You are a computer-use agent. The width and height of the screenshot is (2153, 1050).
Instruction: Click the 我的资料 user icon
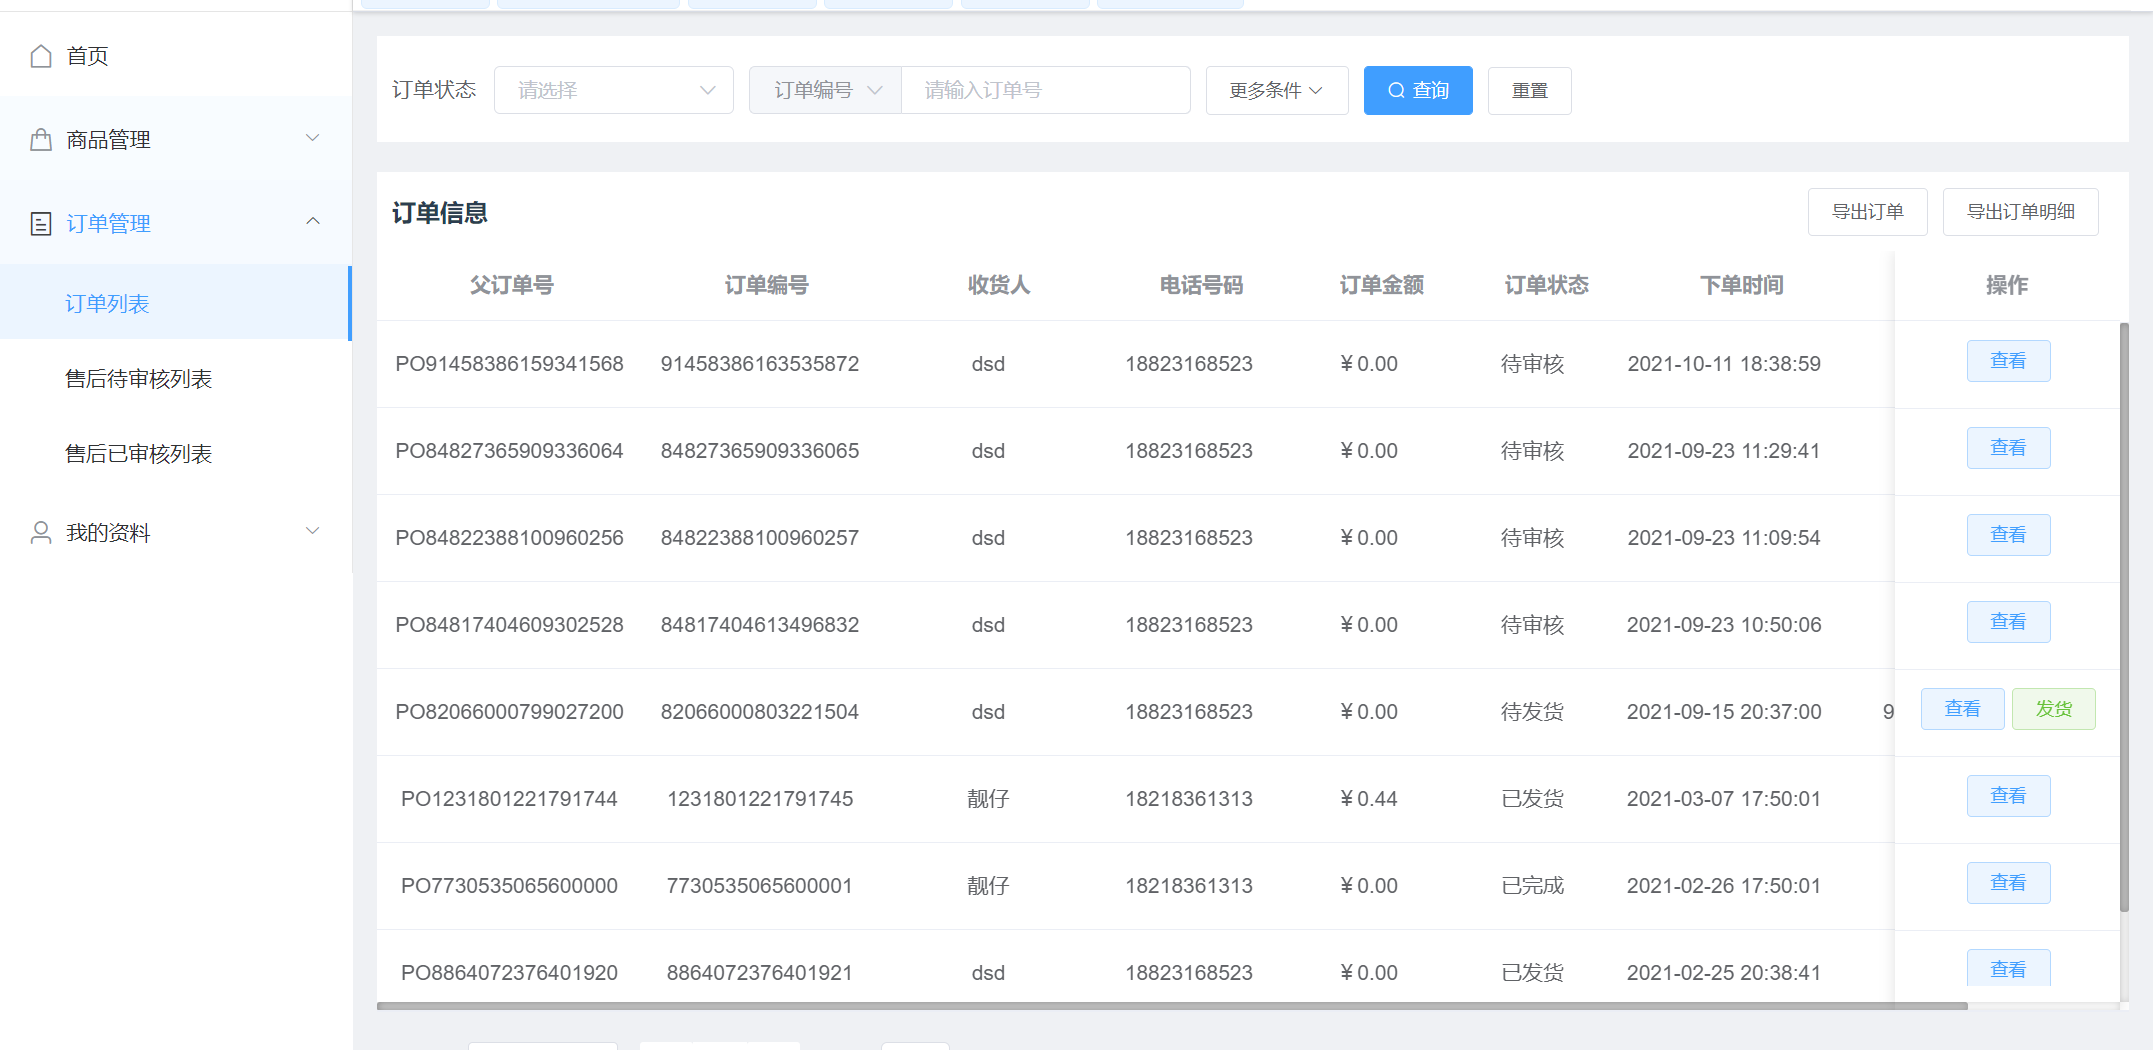pyautogui.click(x=41, y=532)
